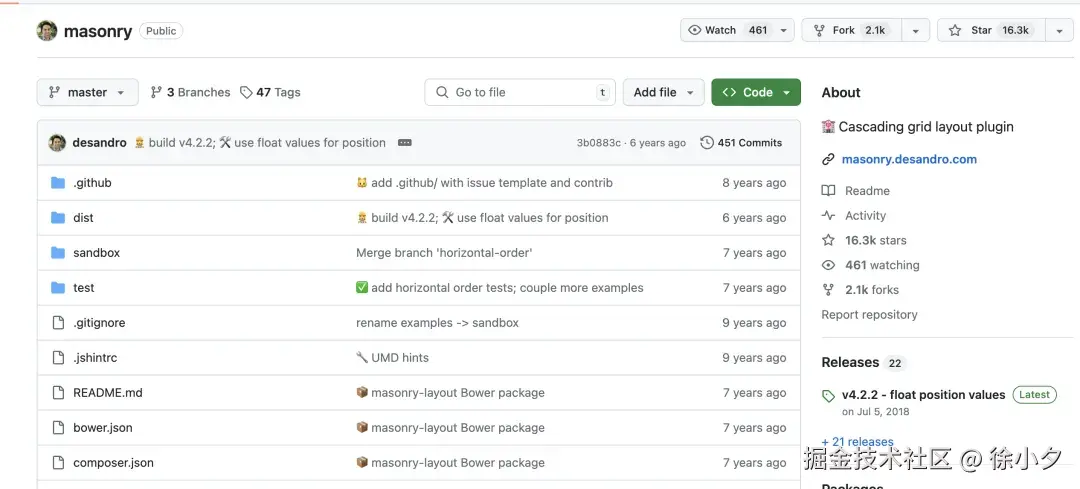Expand the commit message ellipsis button
The image size is (1080, 489).
405,143
